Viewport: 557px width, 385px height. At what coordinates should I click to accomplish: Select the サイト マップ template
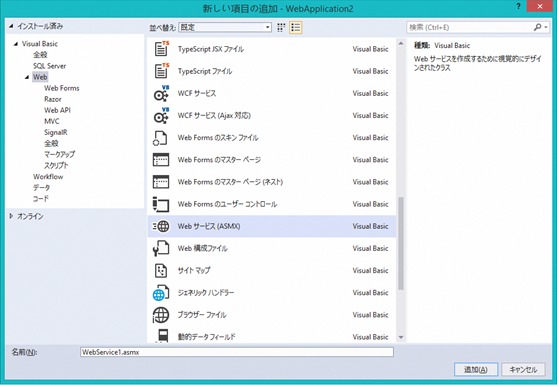click(272, 270)
